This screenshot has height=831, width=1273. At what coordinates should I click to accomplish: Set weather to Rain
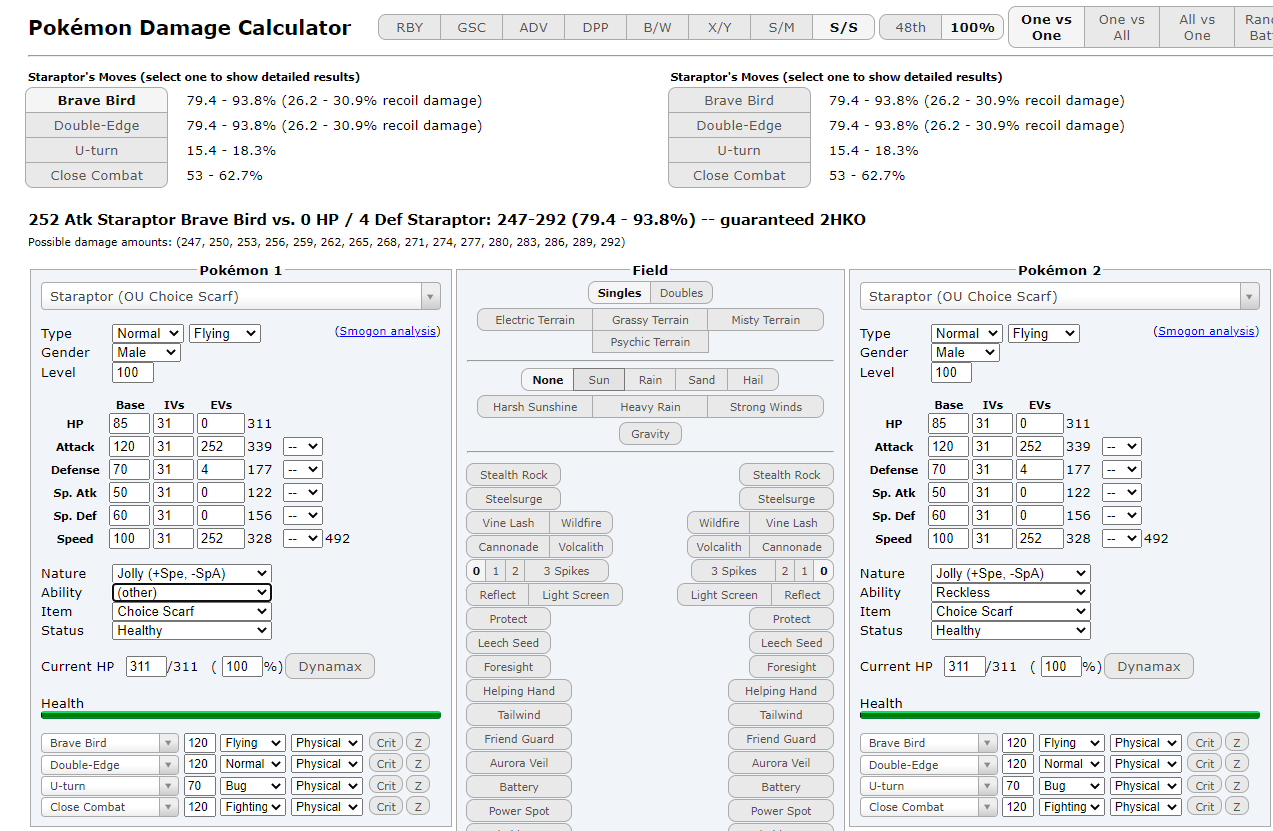pyautogui.click(x=650, y=380)
